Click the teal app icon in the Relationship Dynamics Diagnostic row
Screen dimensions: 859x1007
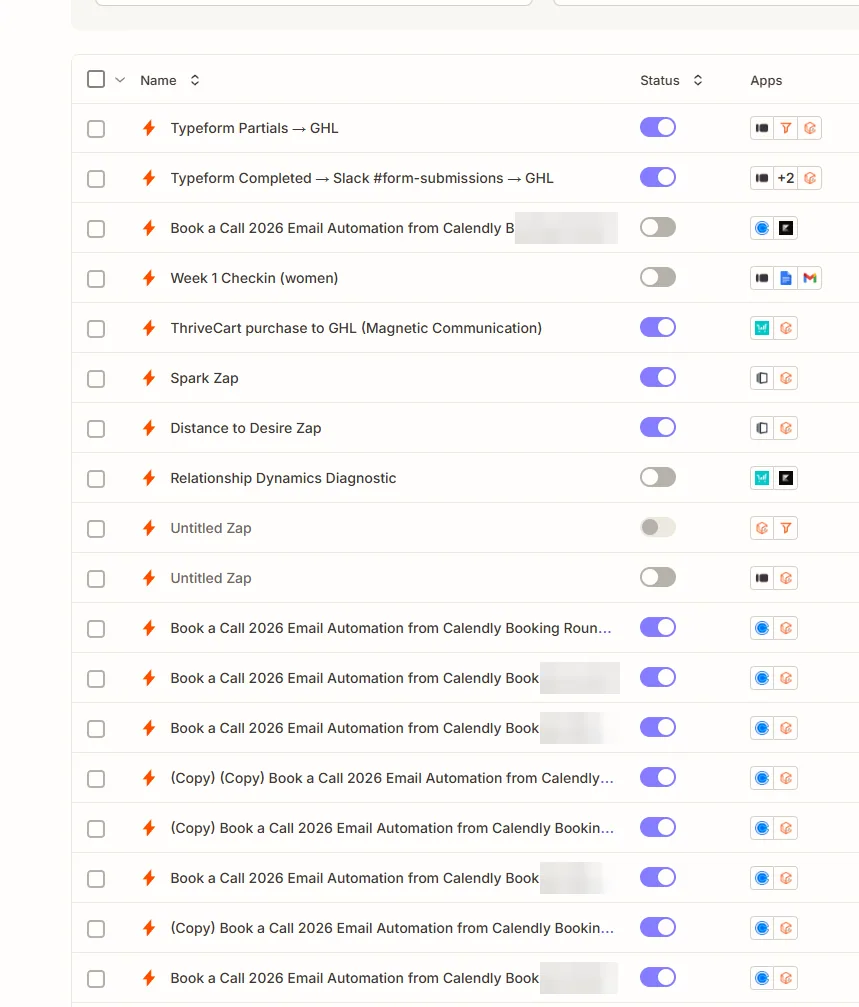(762, 478)
